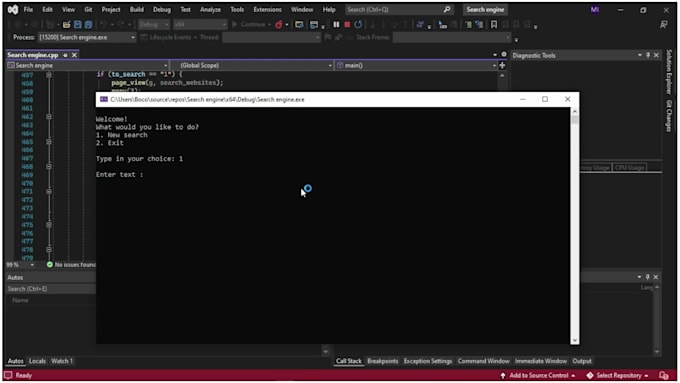Click the Restart debugging icon
Image resolution: width=680 pixels, height=383 pixels.
pyautogui.click(x=358, y=25)
